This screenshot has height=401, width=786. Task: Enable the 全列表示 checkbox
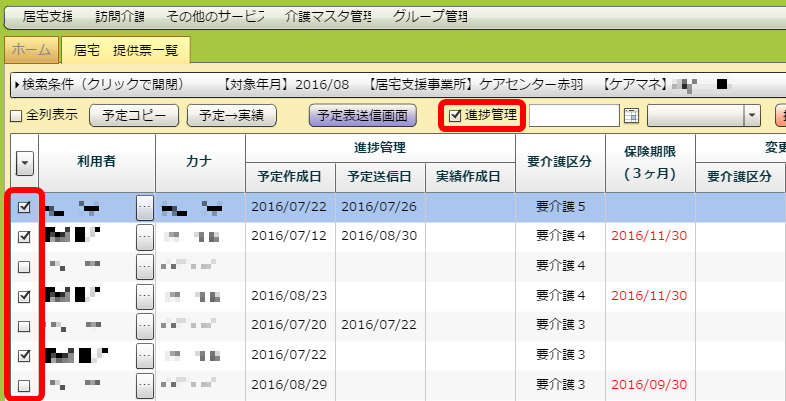[16, 116]
